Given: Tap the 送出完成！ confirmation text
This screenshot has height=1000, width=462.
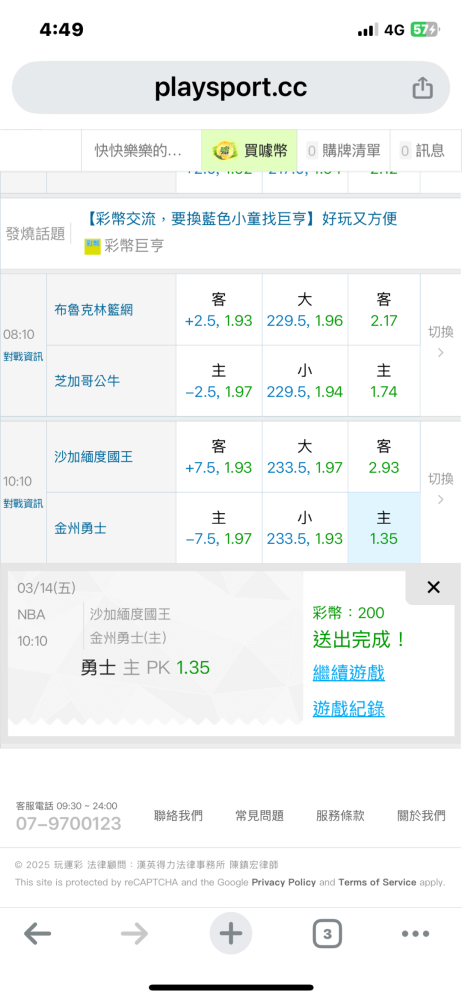Looking at the screenshot, I should coord(359,640).
